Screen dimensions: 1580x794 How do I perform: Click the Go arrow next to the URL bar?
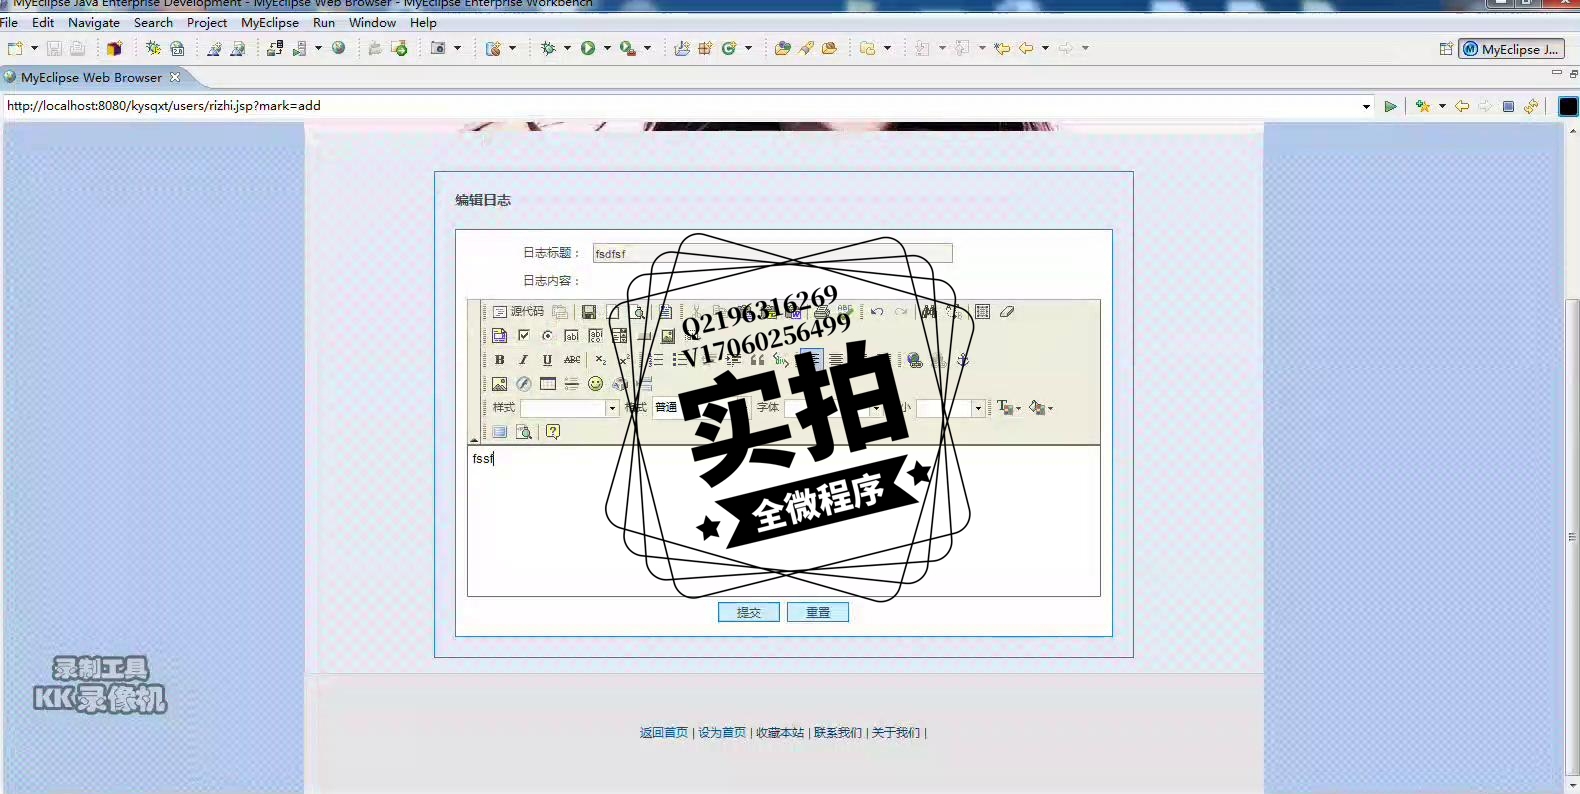(1390, 106)
